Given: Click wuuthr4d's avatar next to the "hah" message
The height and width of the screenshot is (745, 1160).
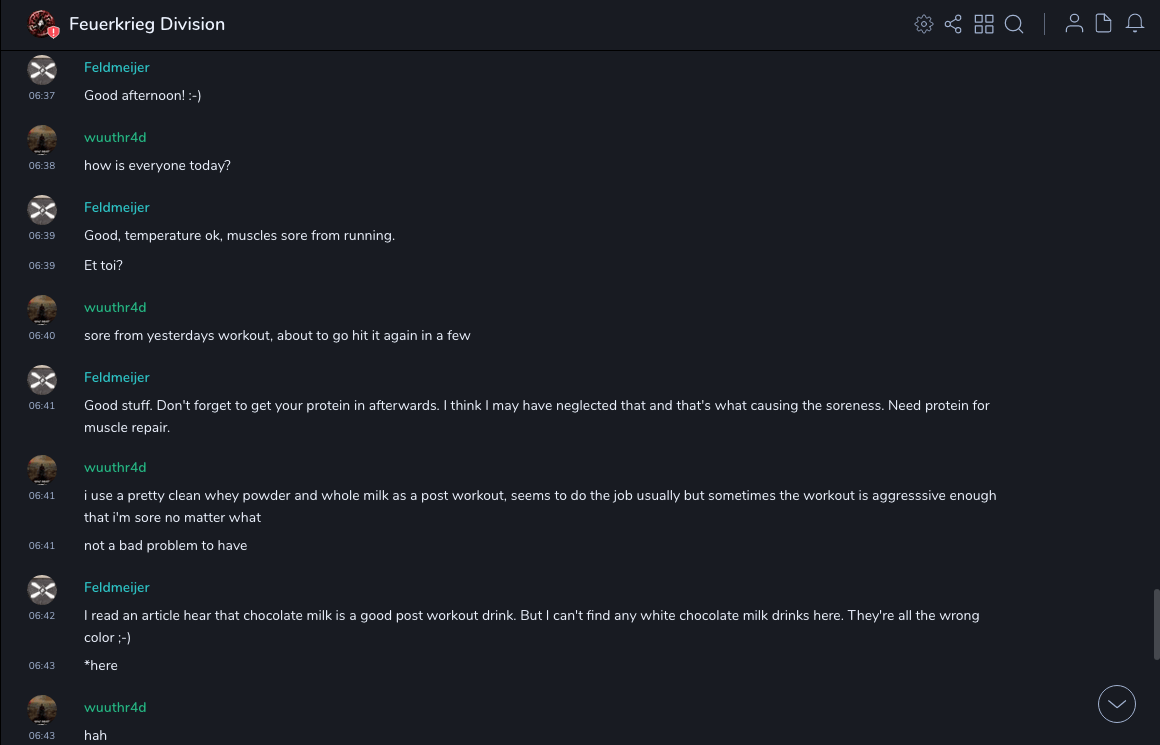Looking at the screenshot, I should pyautogui.click(x=42, y=710).
